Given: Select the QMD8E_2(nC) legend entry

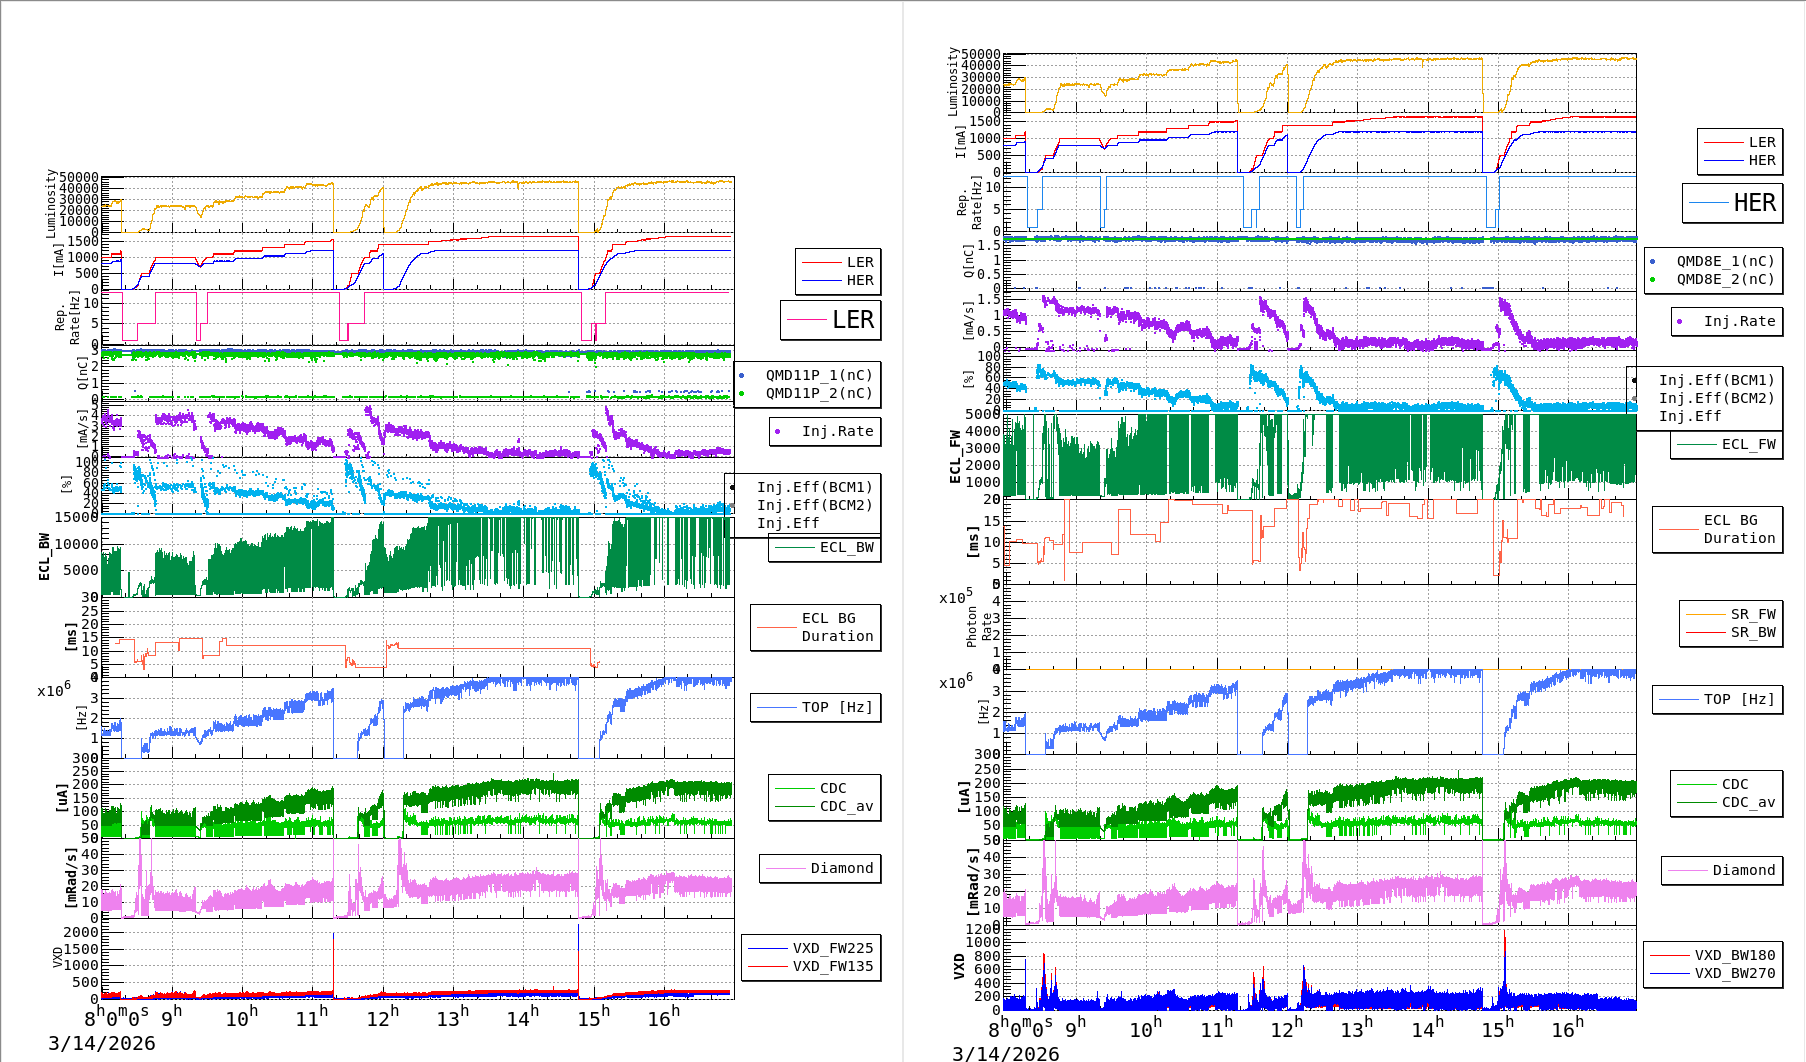Looking at the screenshot, I should click(1724, 279).
